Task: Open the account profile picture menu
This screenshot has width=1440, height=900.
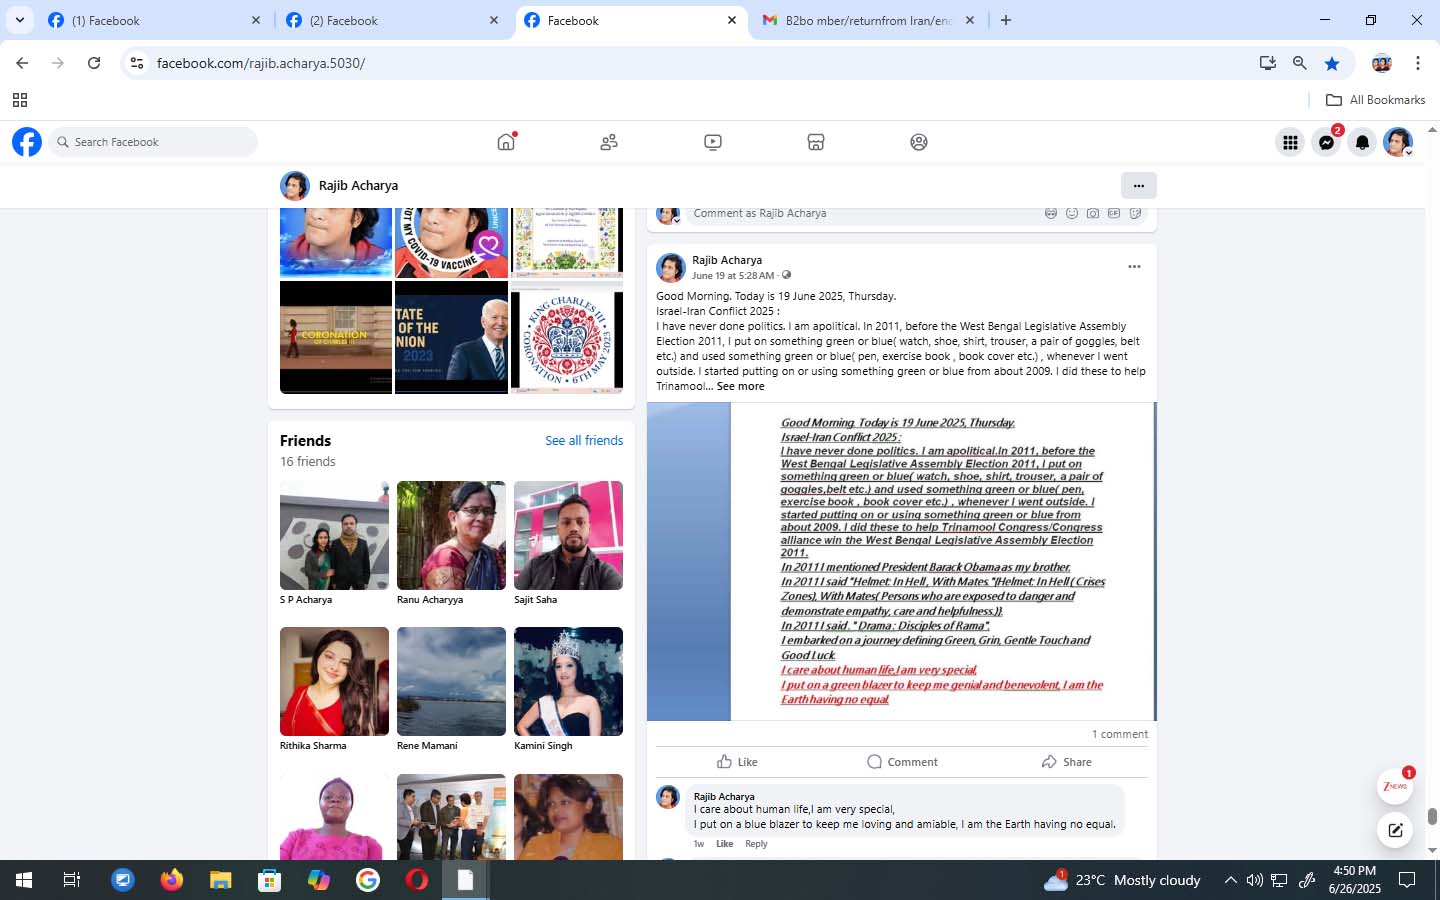Action: pos(1398,142)
